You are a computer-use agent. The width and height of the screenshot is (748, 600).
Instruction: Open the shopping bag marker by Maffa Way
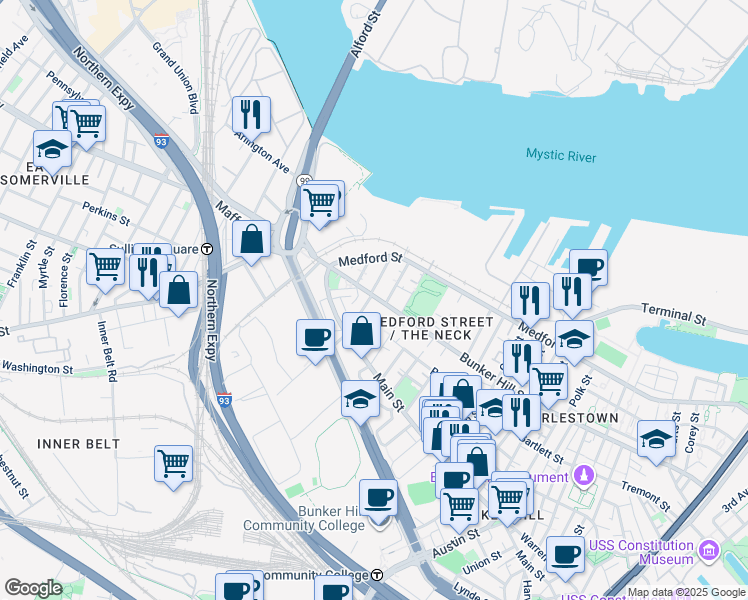click(251, 239)
